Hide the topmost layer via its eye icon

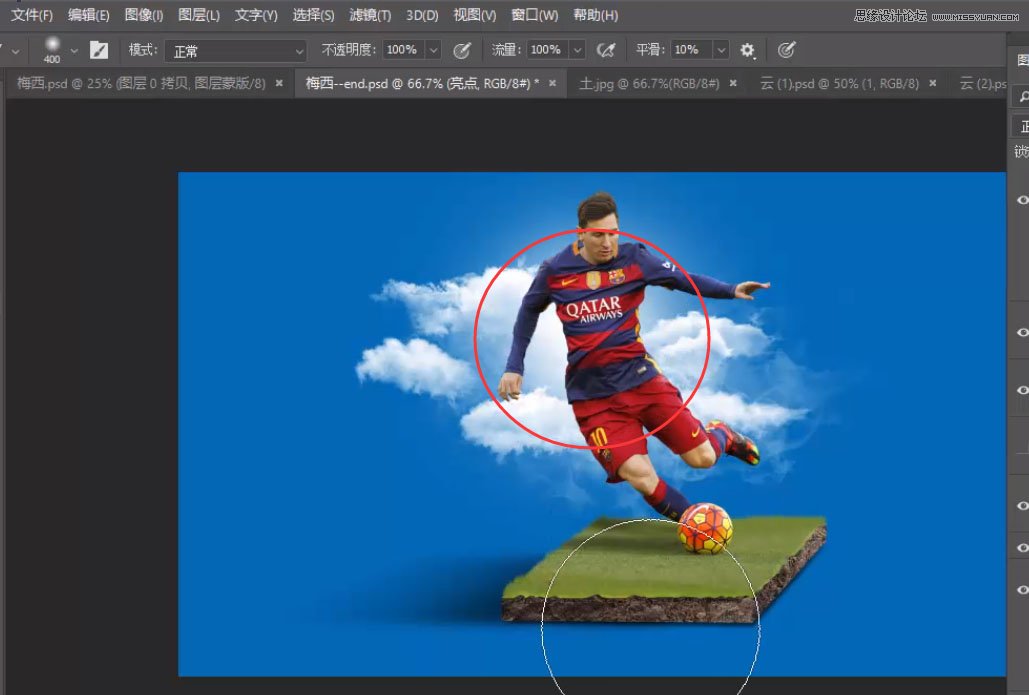point(1022,200)
